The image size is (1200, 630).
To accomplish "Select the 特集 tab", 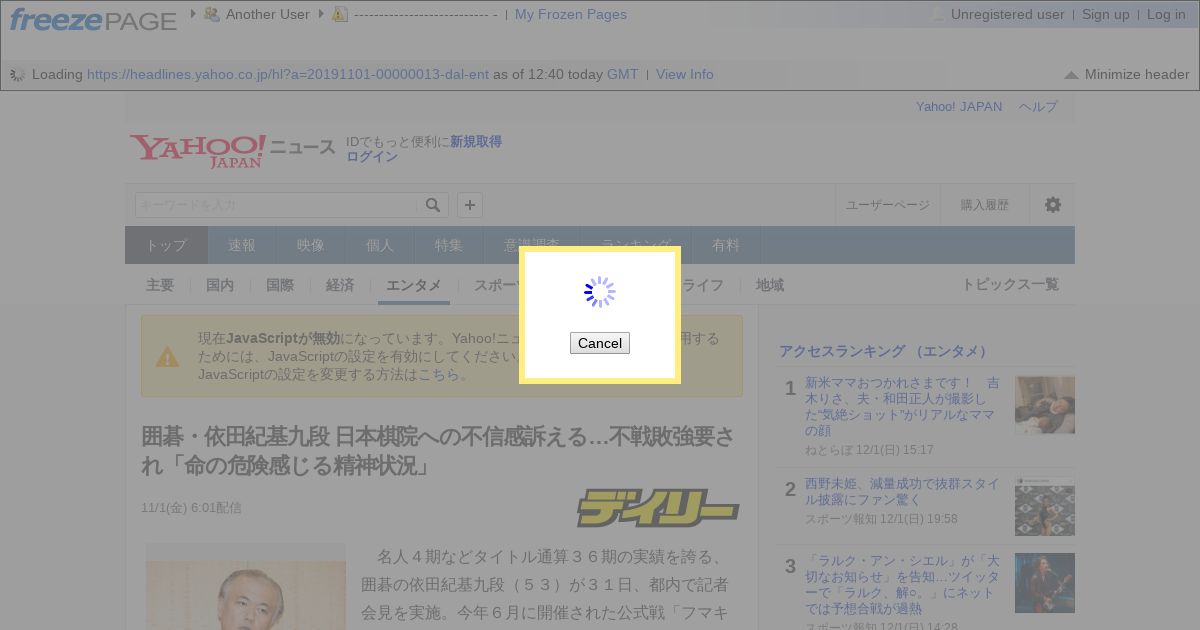I will click(x=449, y=245).
